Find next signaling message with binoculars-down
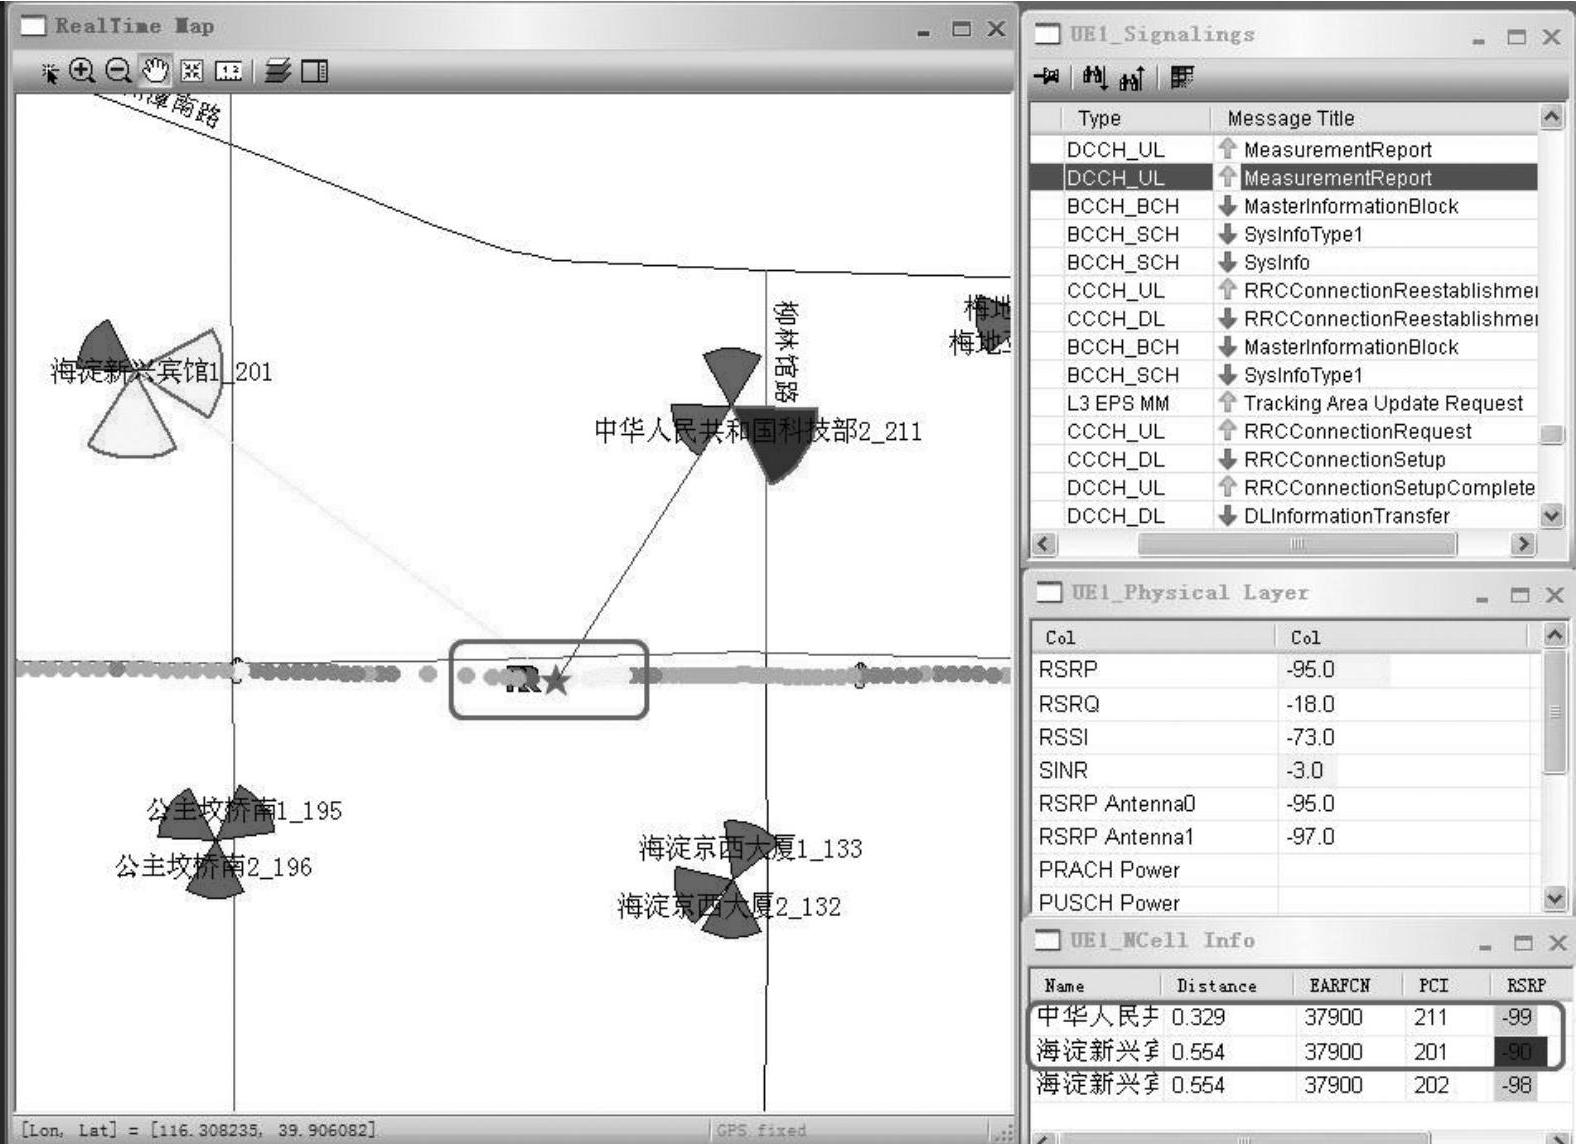 [1094, 77]
